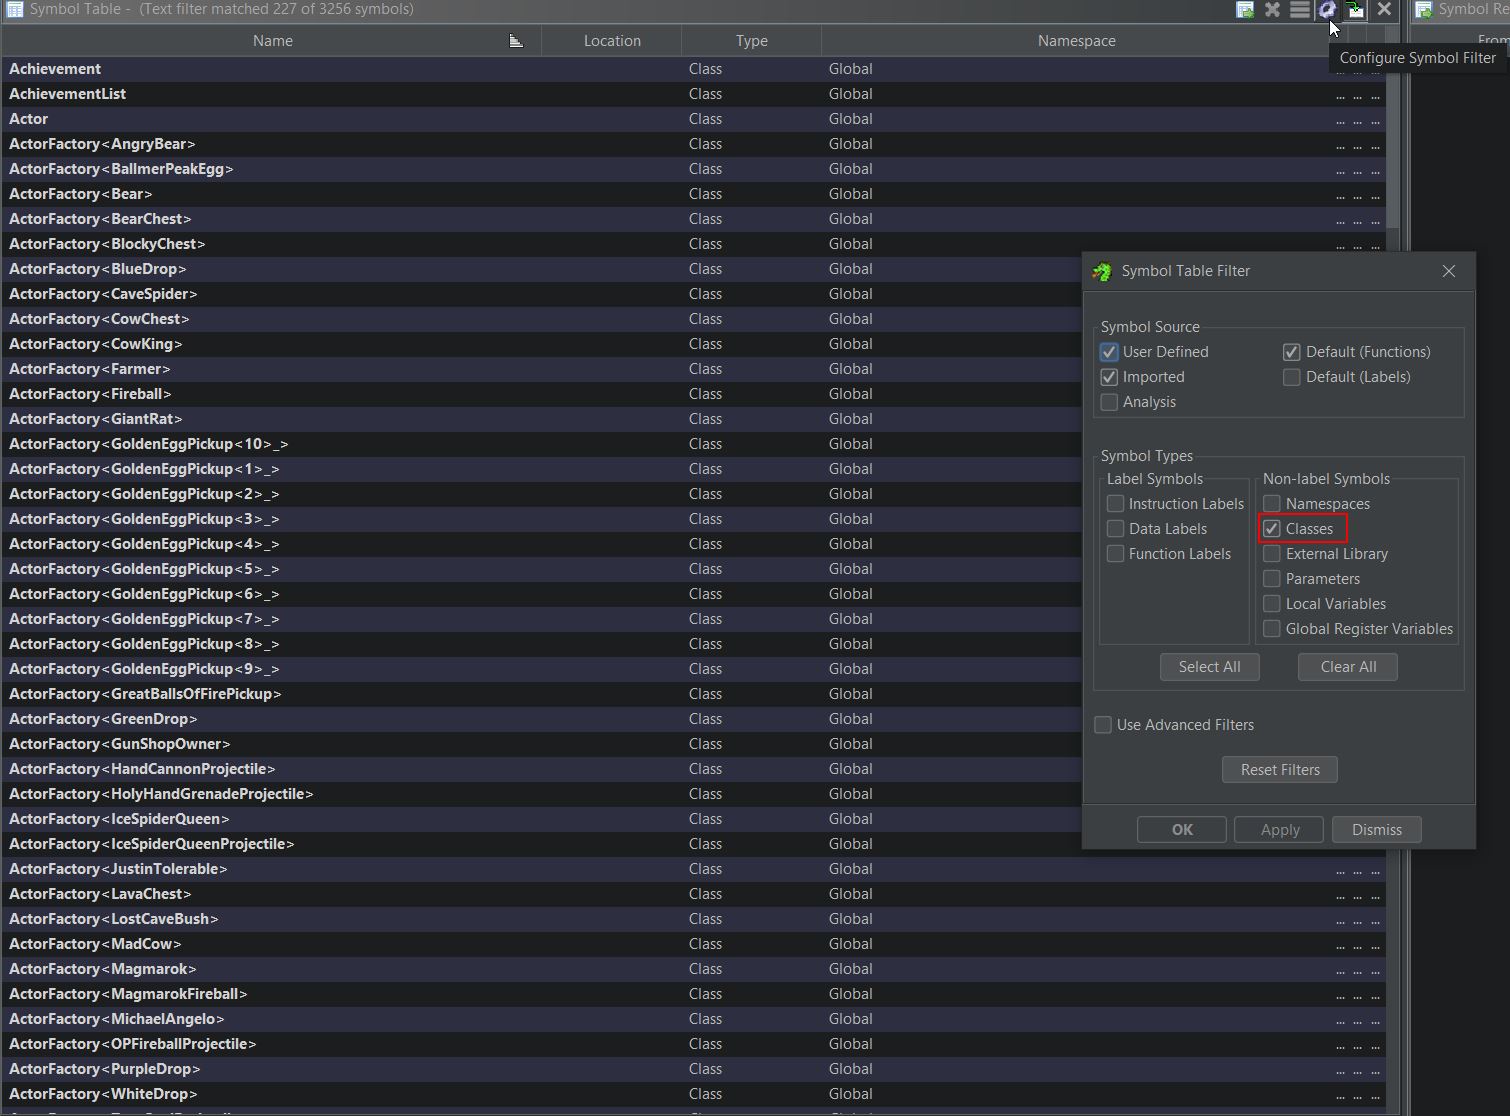Uncheck the Classes checkbox
The width and height of the screenshot is (1510, 1116).
click(x=1272, y=529)
